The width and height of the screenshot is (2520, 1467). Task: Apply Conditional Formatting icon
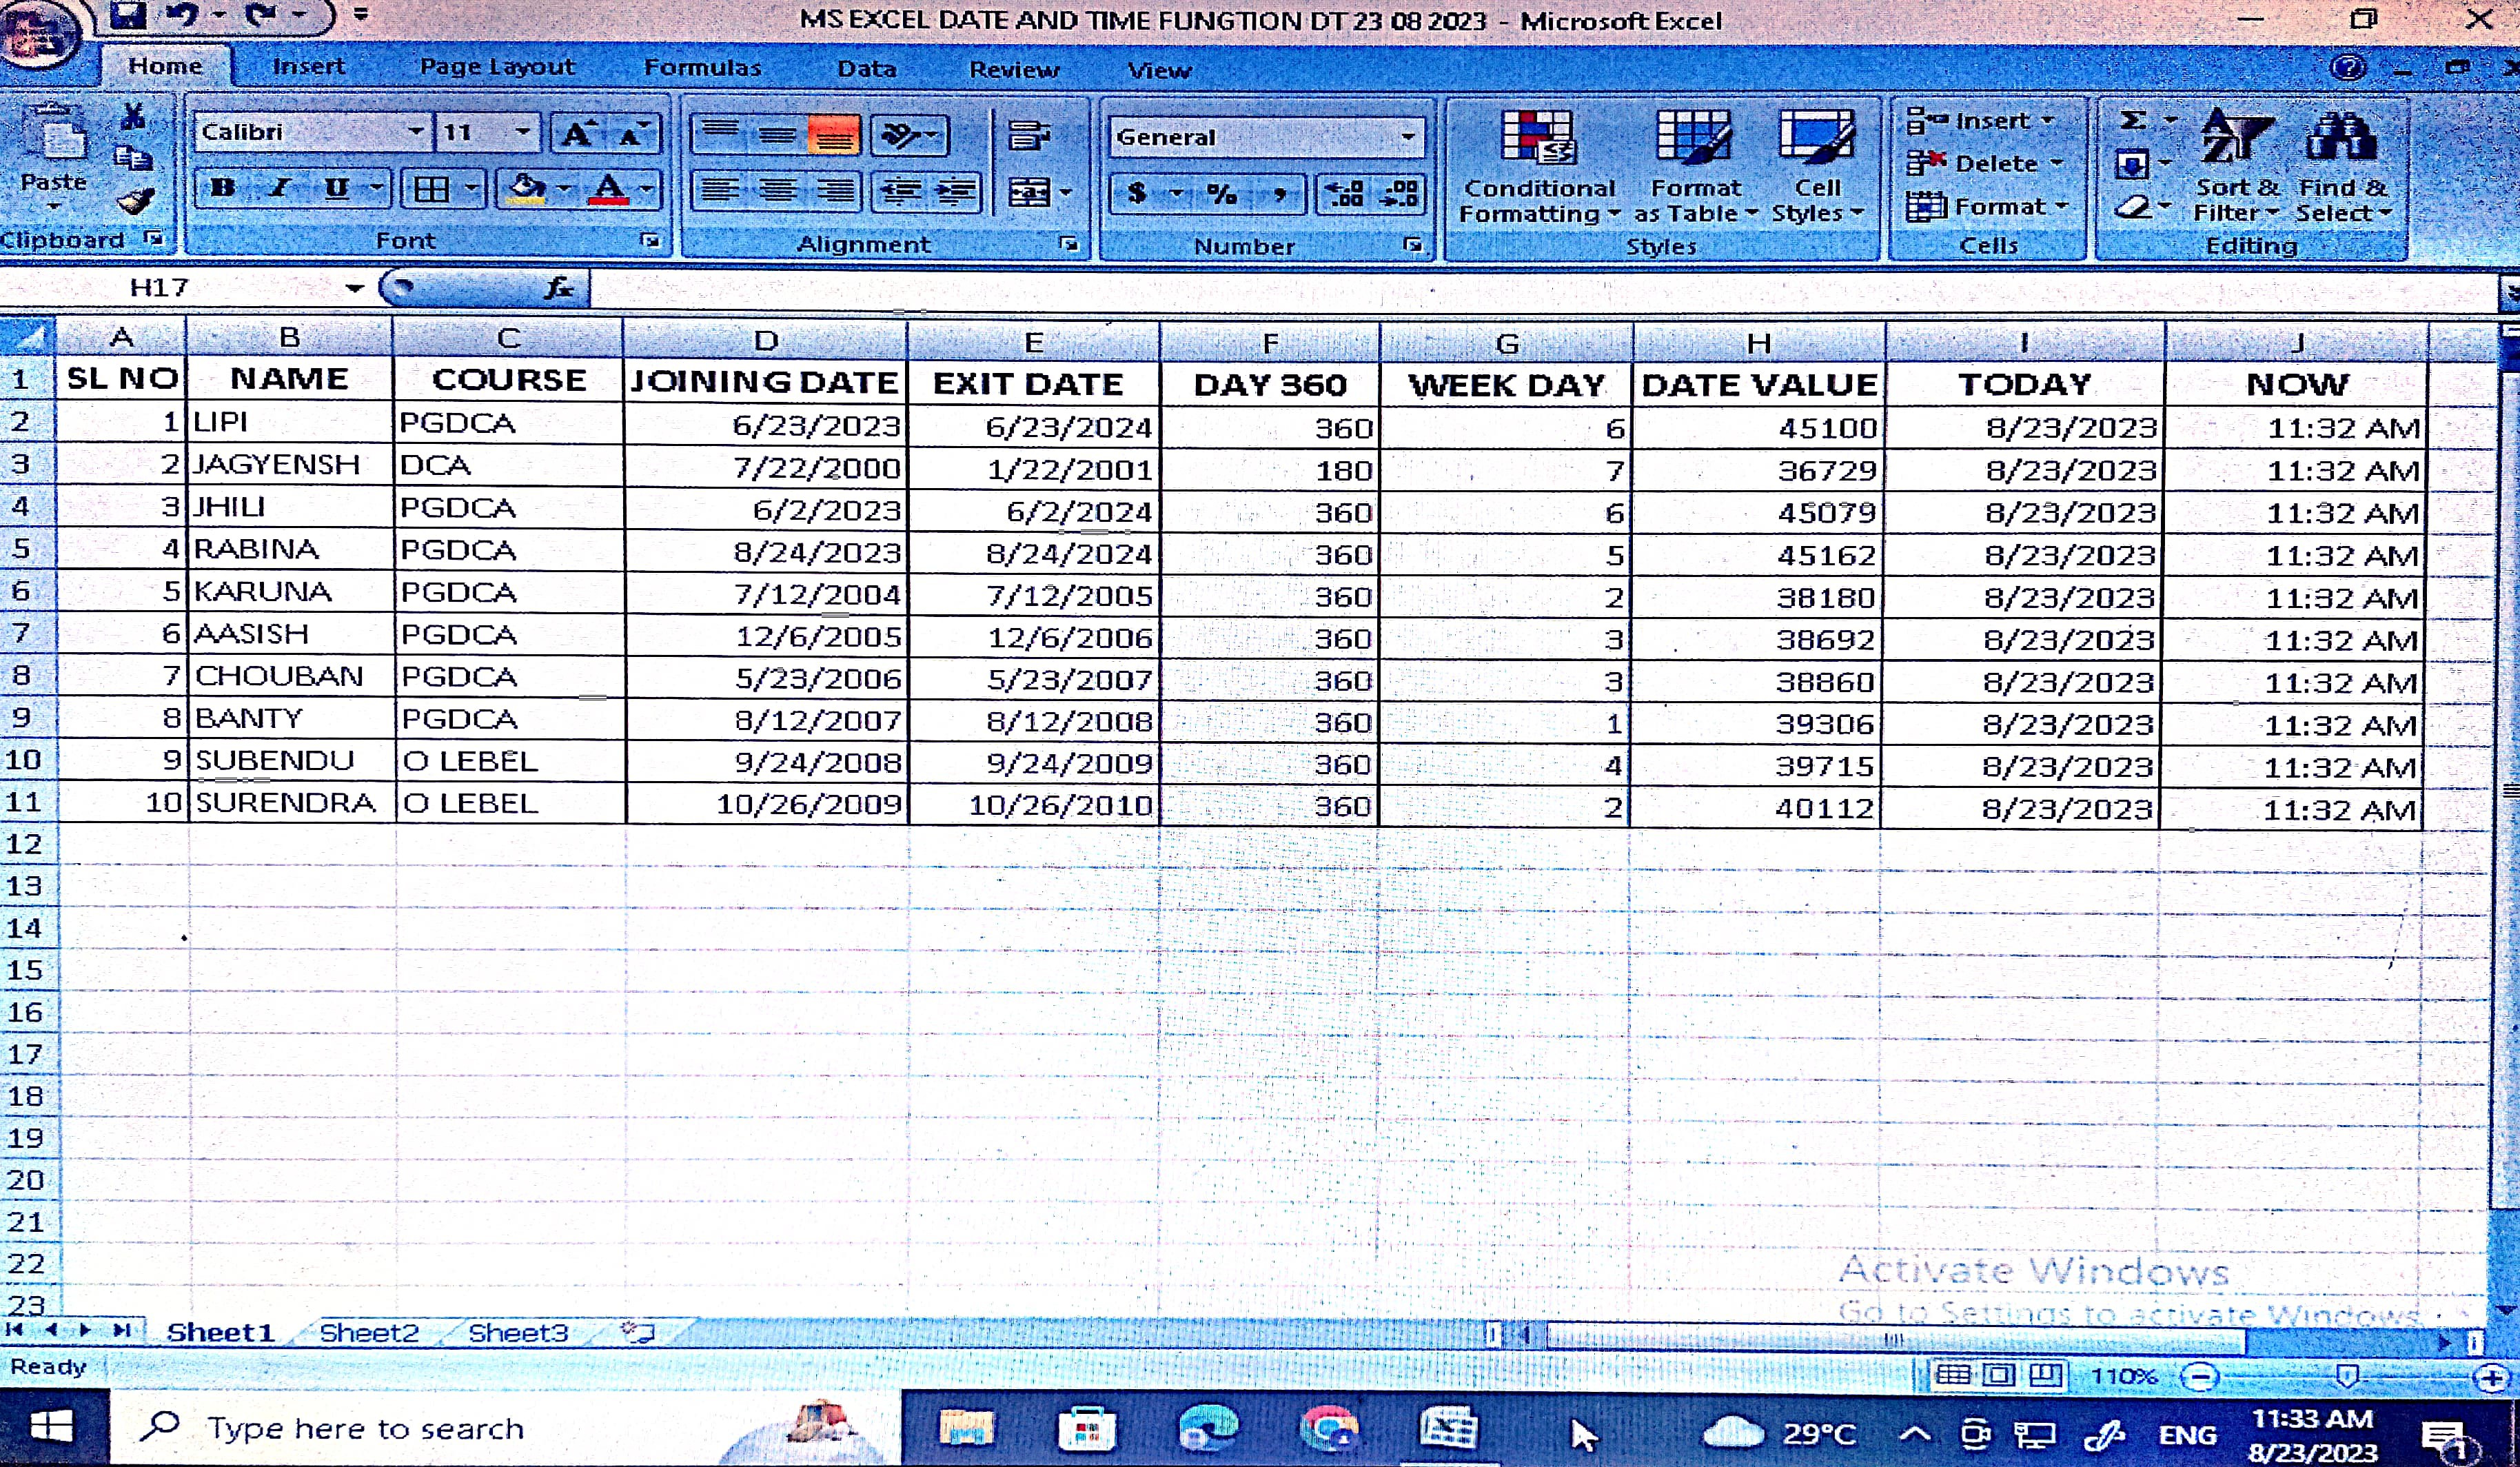pyautogui.click(x=1538, y=140)
